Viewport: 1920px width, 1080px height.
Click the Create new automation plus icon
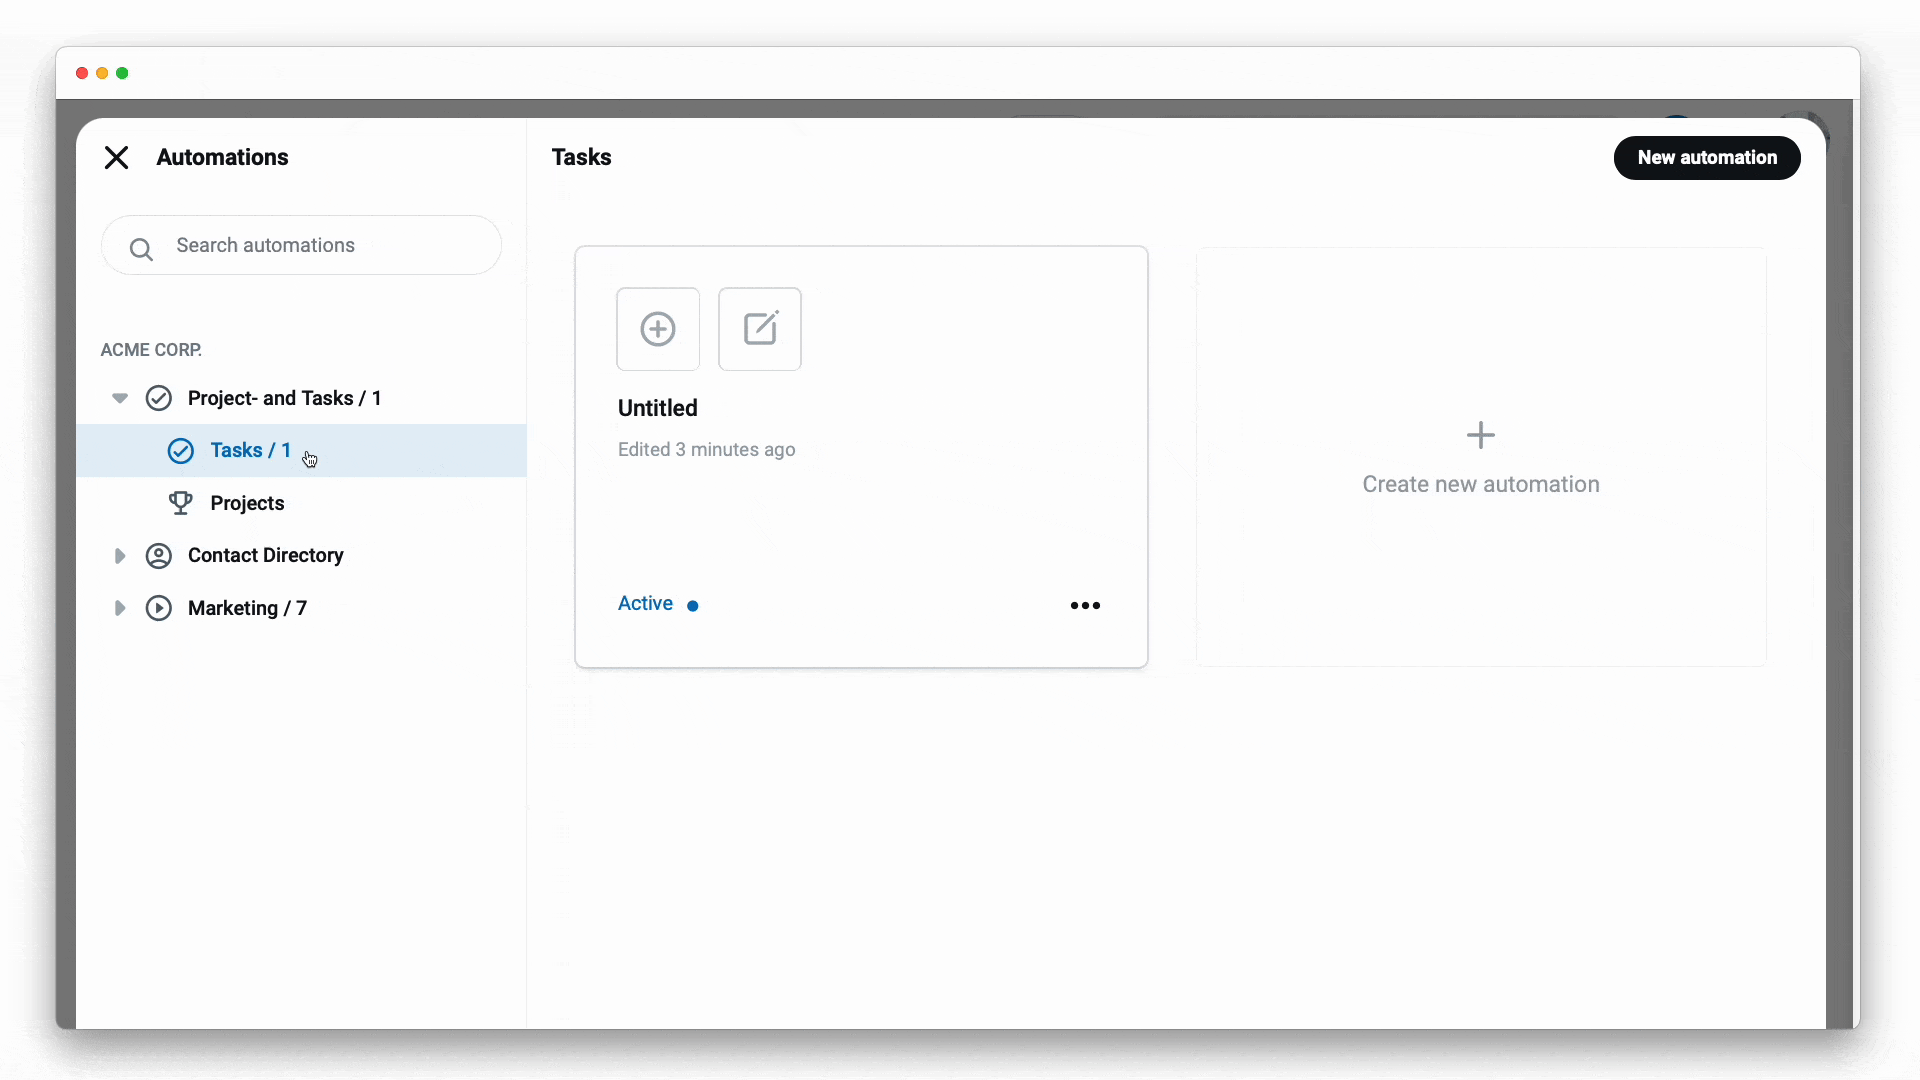pyautogui.click(x=1481, y=435)
